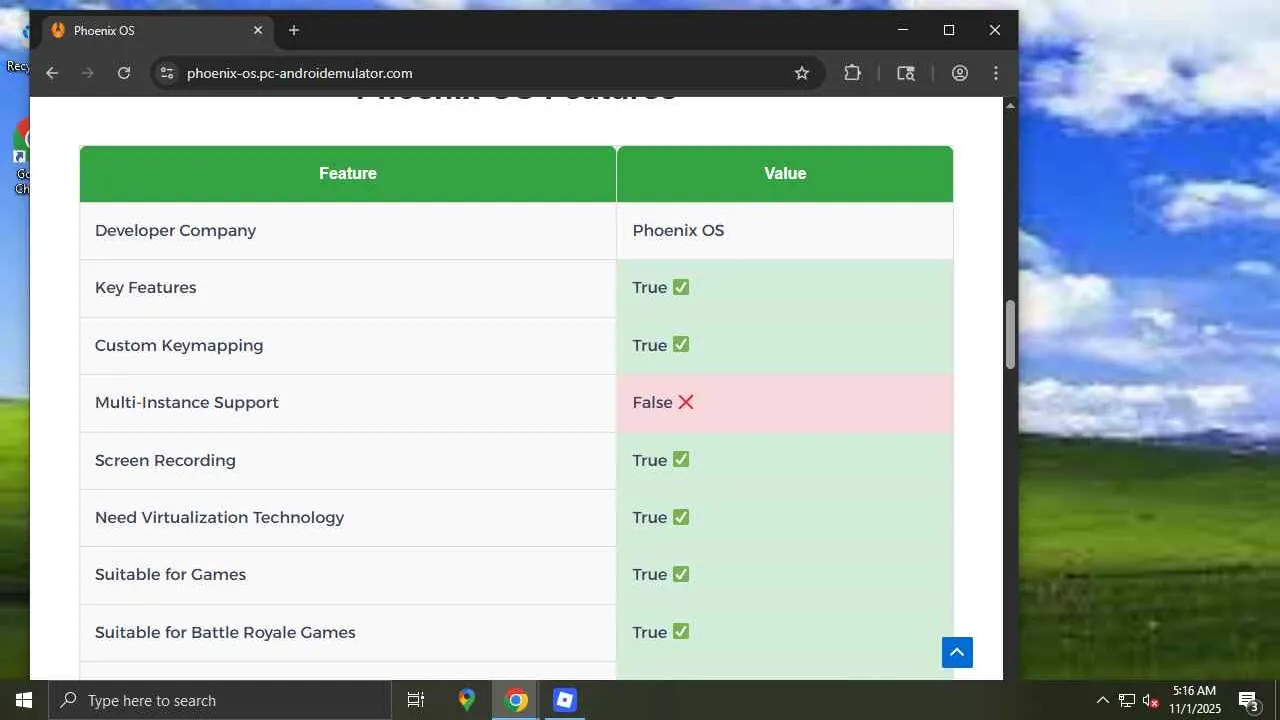Open Task View on the taskbar
This screenshot has height=720, width=1280.
click(416, 700)
